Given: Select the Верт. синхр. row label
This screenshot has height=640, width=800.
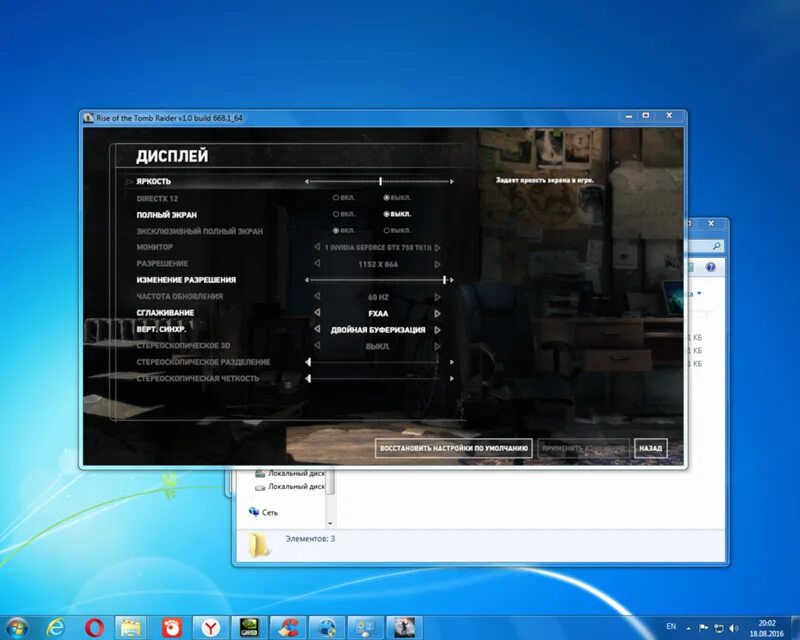Looking at the screenshot, I should point(161,329).
